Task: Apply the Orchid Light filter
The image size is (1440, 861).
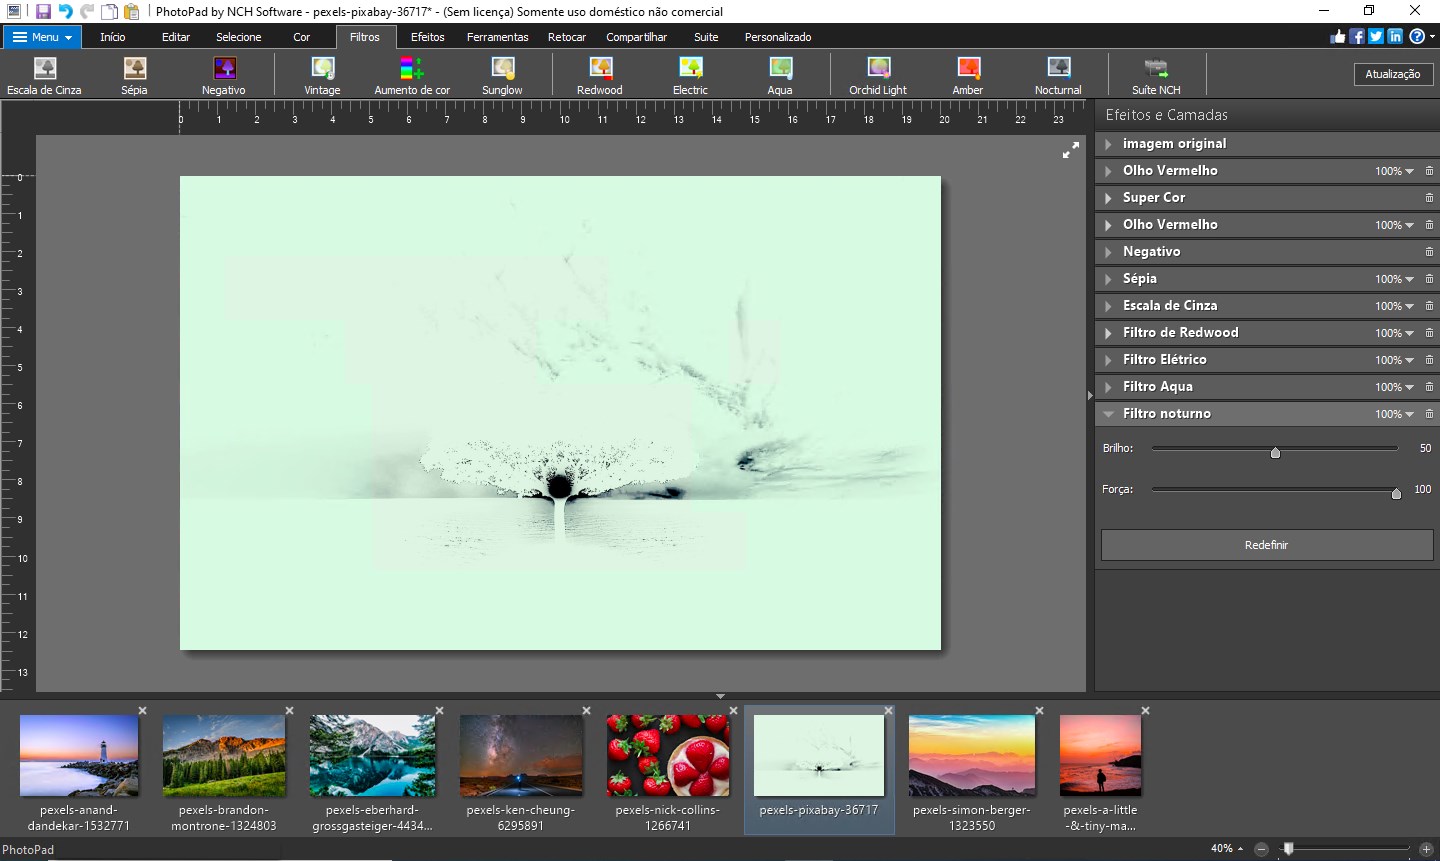Action: point(878,75)
